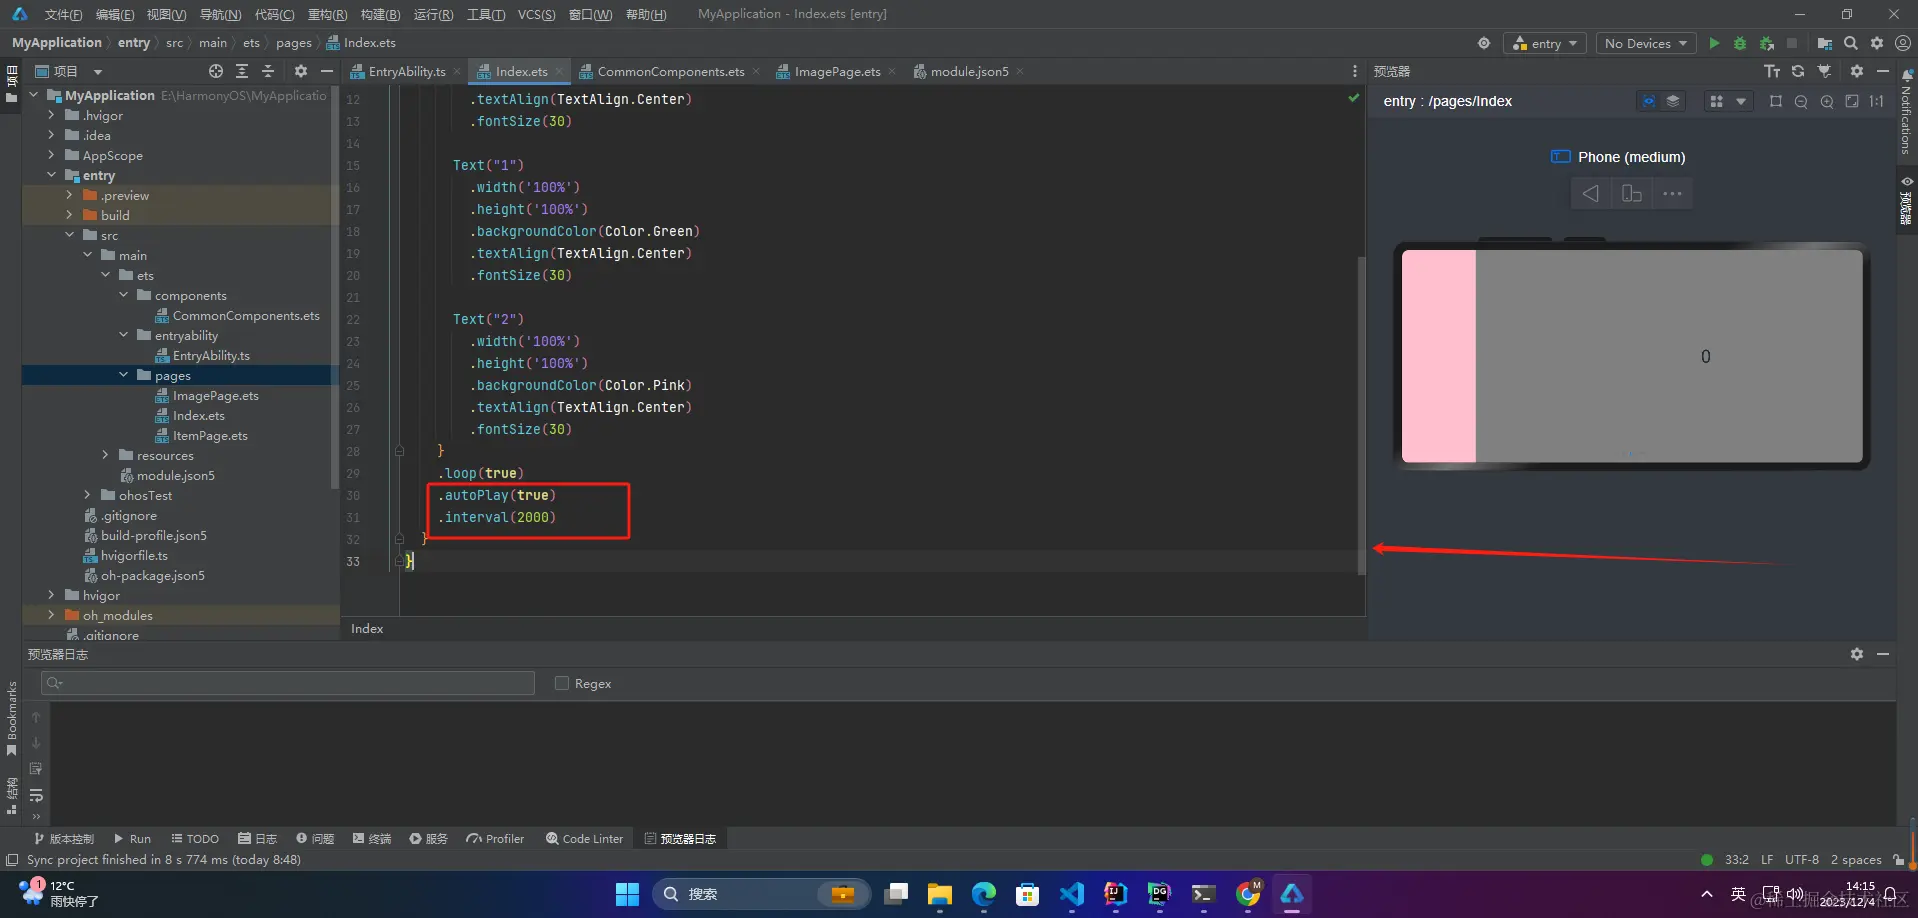
Task: Toggle the multi-device grid preview button
Action: (1716, 101)
